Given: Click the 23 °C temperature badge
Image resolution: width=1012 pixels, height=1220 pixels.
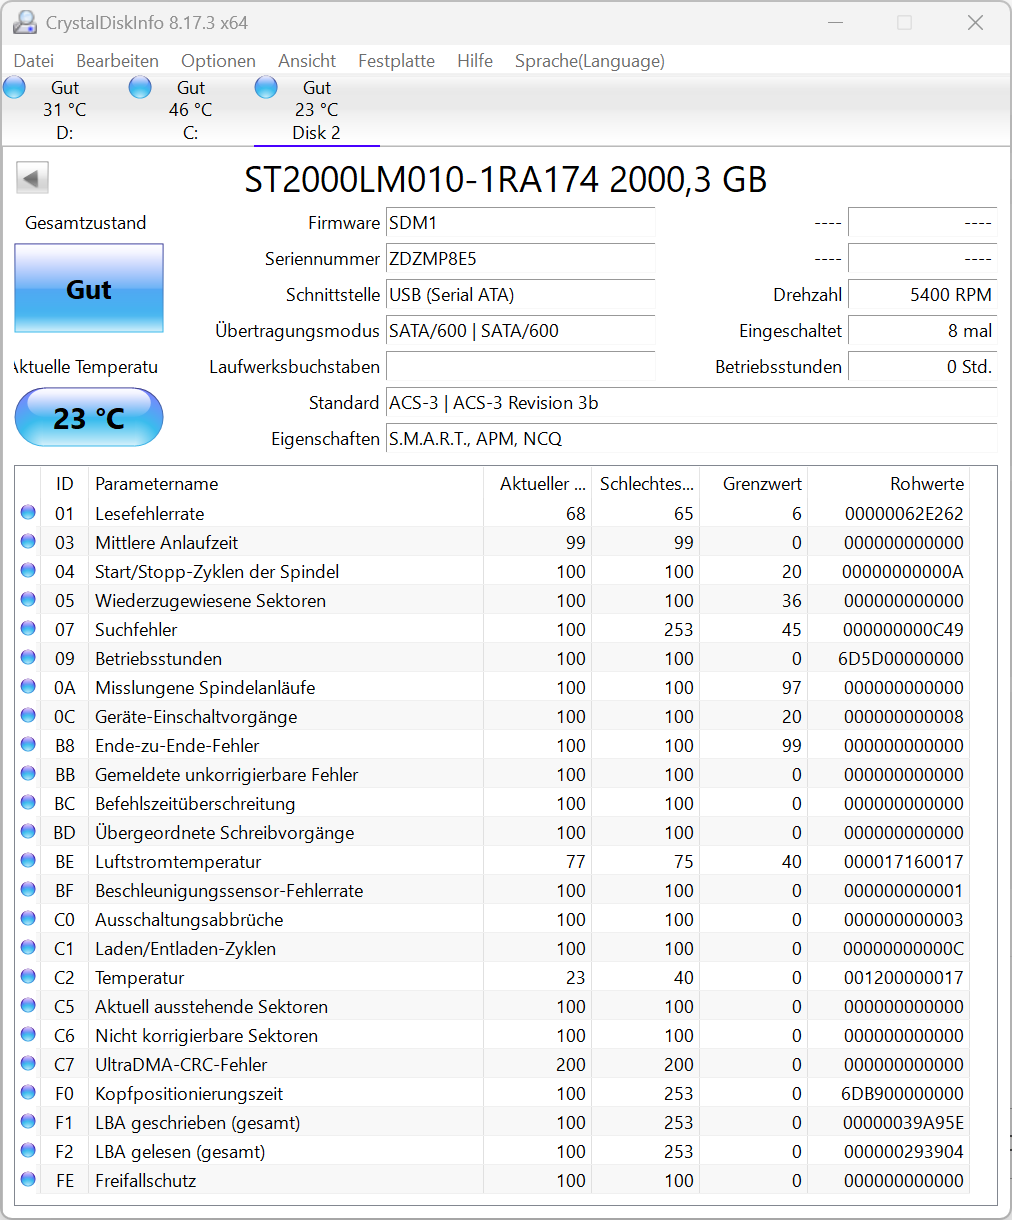Looking at the screenshot, I should point(88,417).
